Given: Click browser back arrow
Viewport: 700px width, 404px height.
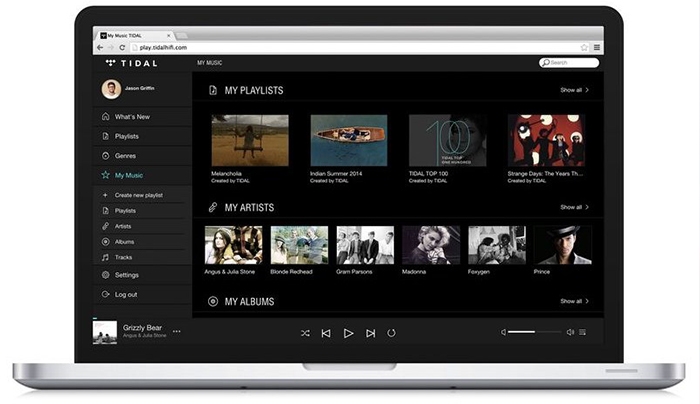Looking at the screenshot, I should (100, 47).
